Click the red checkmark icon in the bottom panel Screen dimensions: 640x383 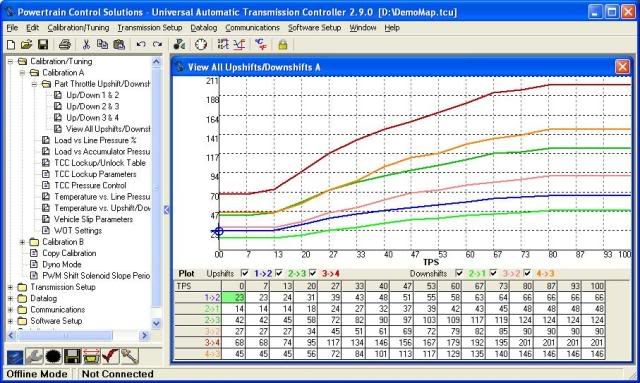click(110, 356)
